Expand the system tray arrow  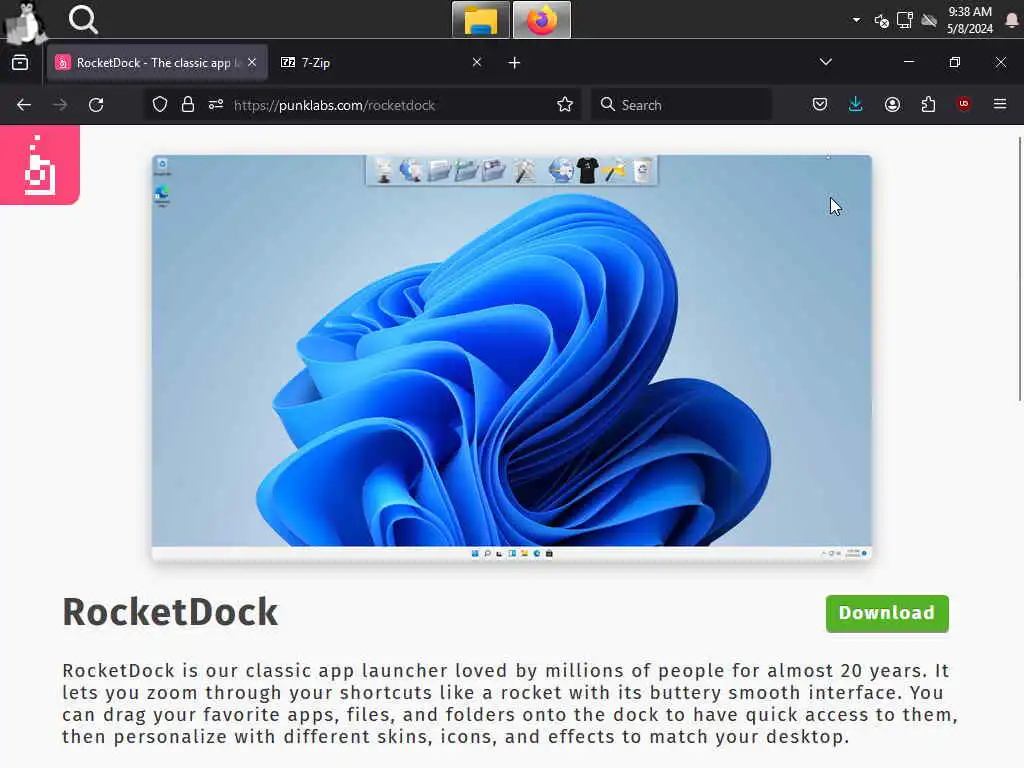pos(856,20)
